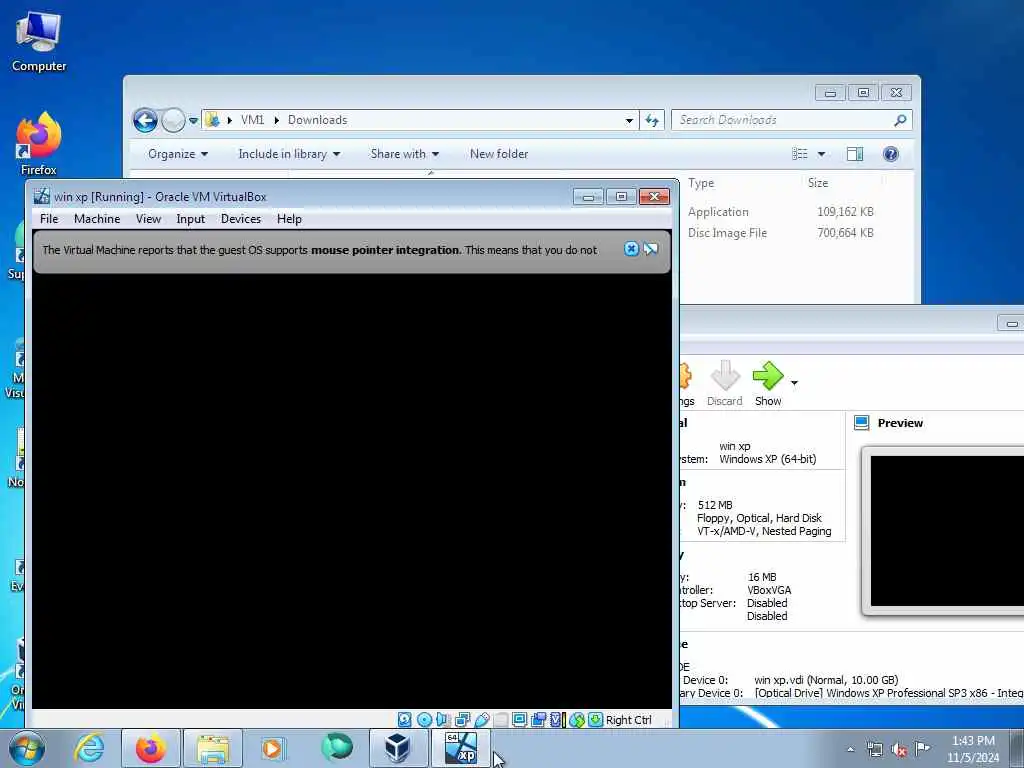Expand the arrow before VM1 in address bar
The image size is (1024, 768).
[230, 120]
